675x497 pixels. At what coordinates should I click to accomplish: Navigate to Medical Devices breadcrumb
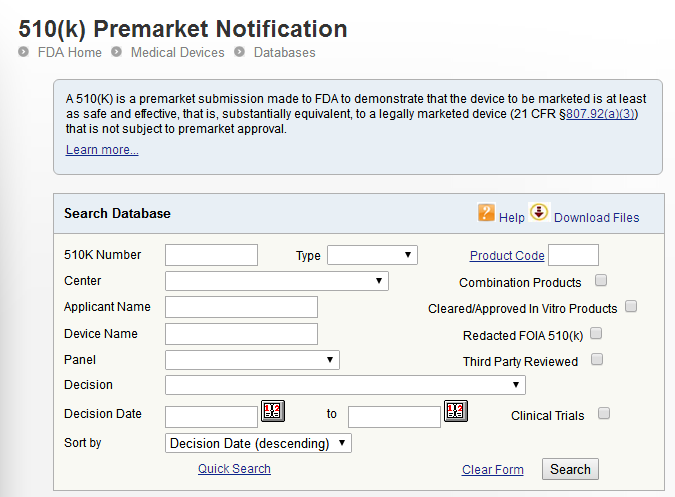tap(177, 52)
